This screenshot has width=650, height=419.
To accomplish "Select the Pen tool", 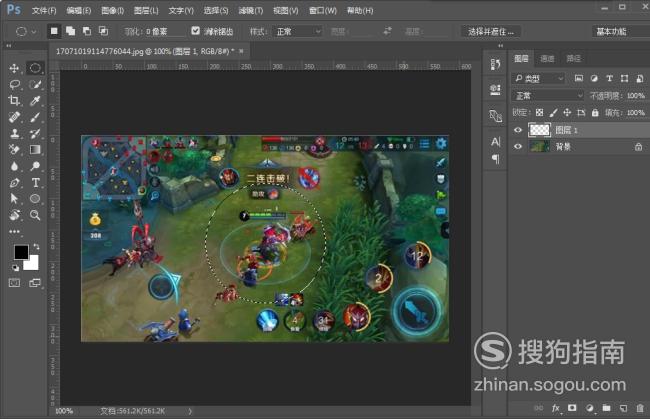I will pos(14,182).
